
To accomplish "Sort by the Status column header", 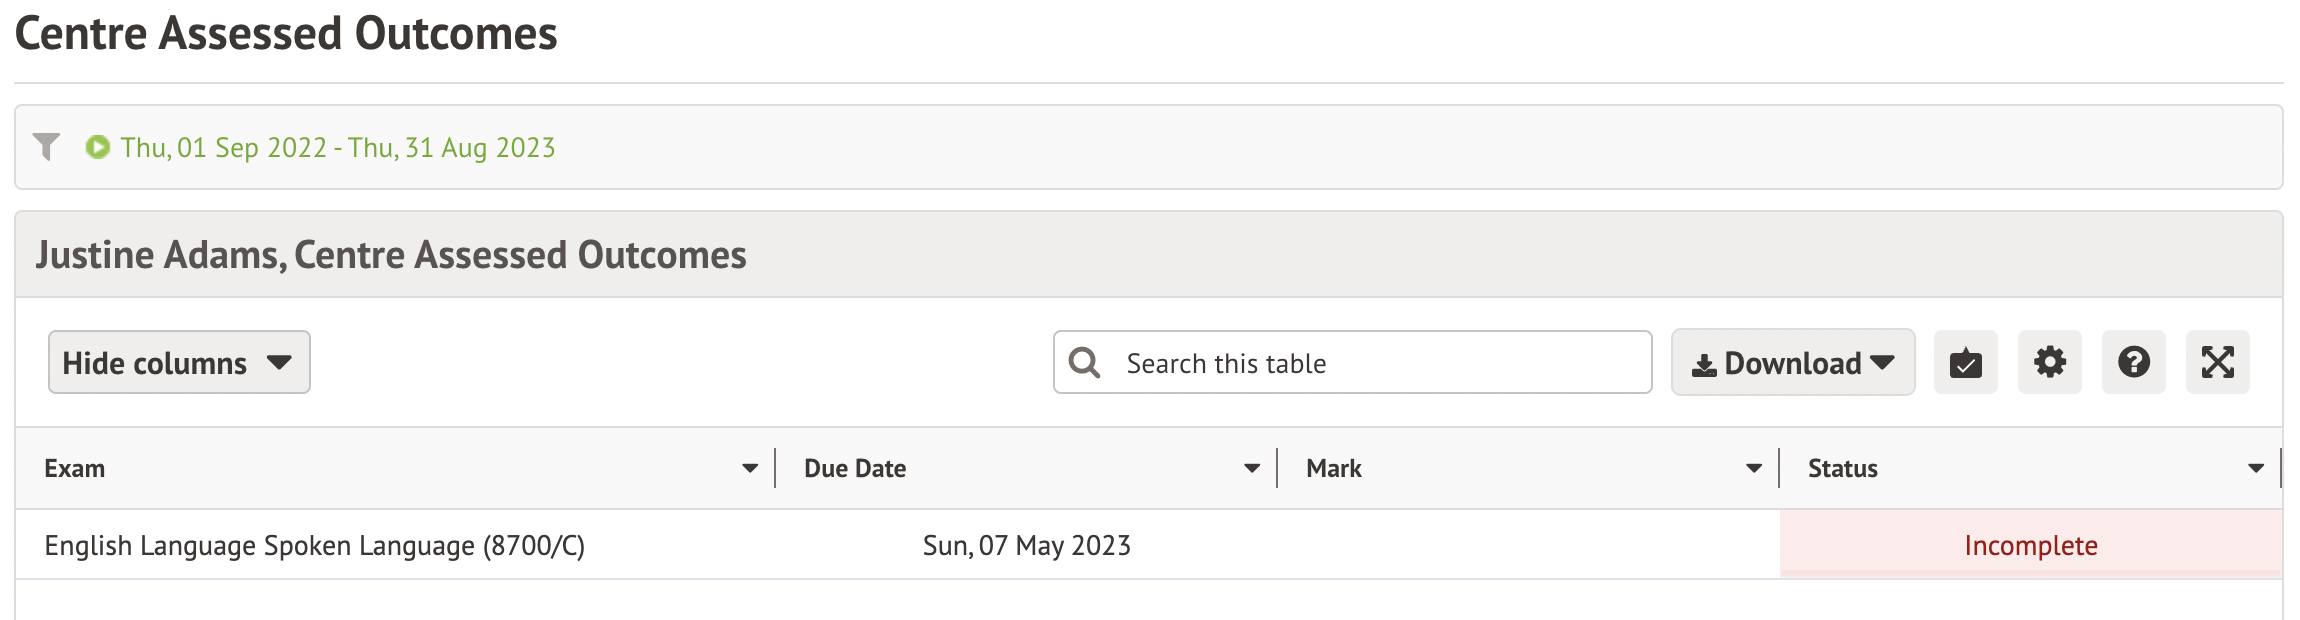I will [x=1842, y=468].
